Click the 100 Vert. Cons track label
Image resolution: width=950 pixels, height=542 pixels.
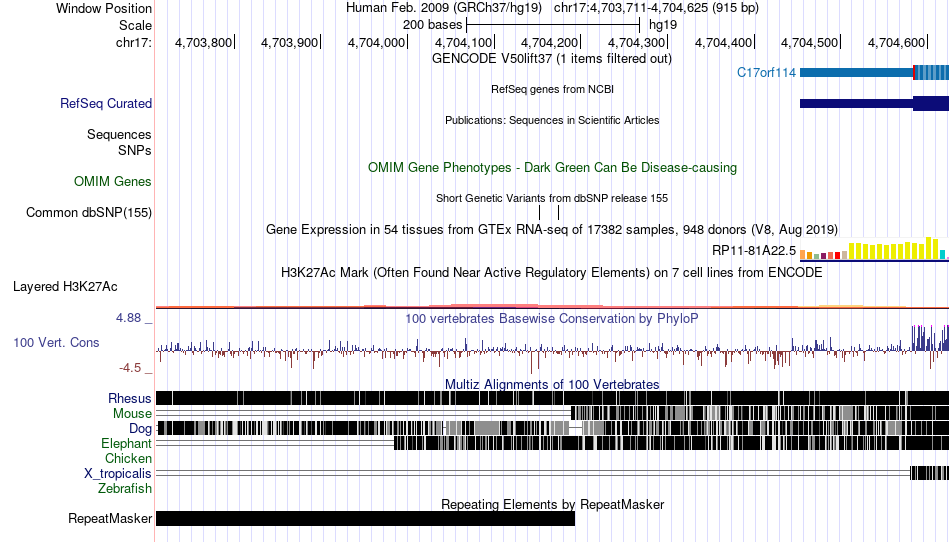pyautogui.click(x=56, y=343)
